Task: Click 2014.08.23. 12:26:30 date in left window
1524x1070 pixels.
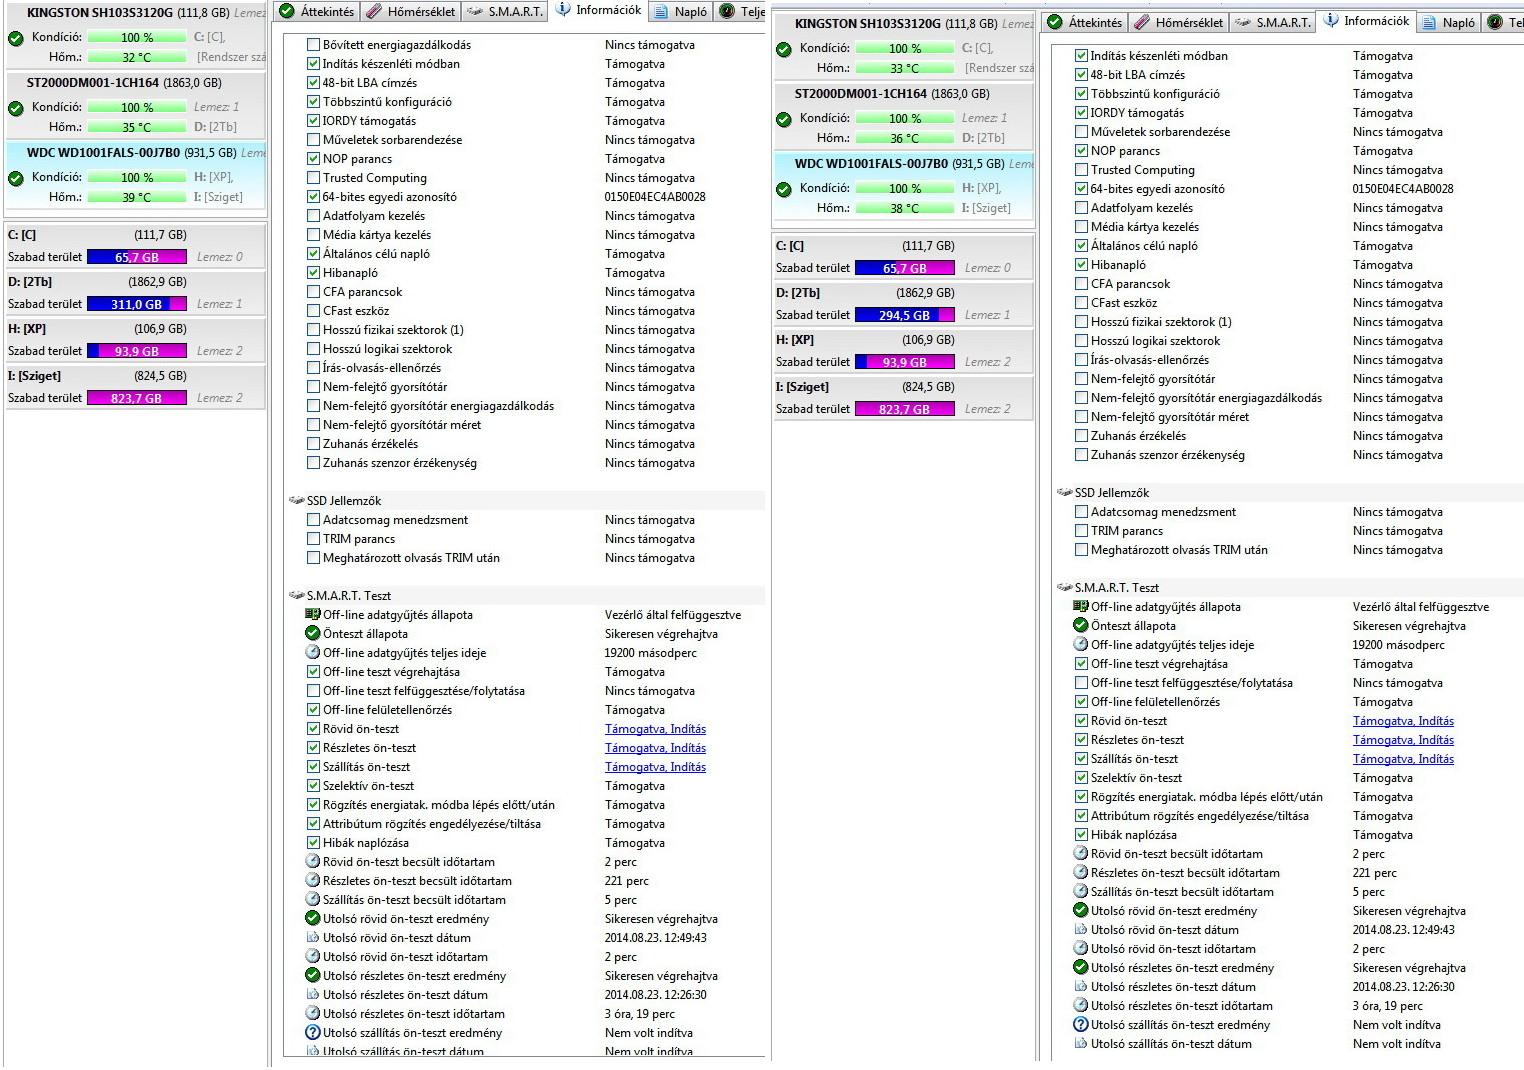Action: pos(656,995)
